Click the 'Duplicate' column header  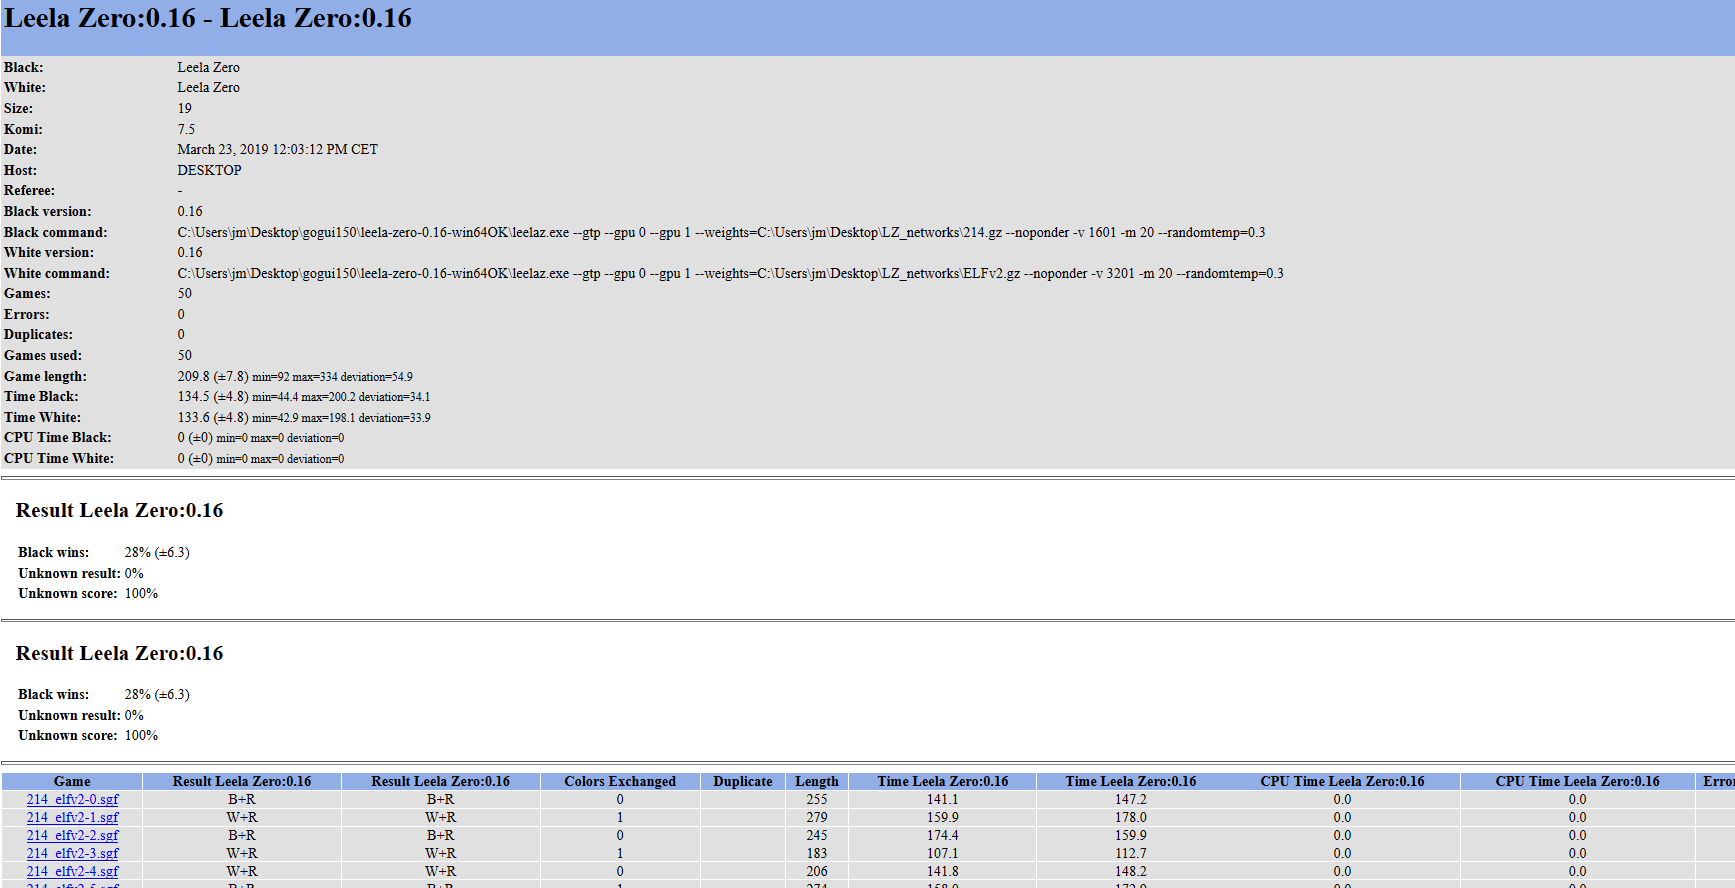point(743,781)
